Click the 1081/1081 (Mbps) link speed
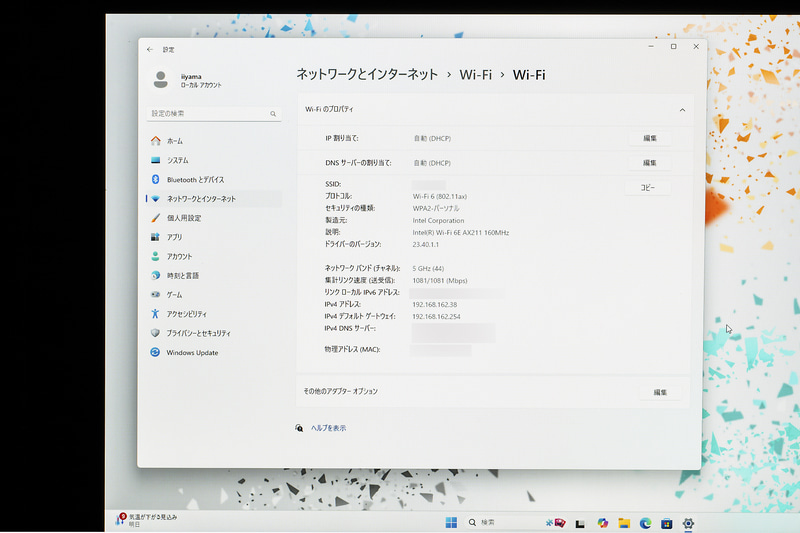Image resolution: width=800 pixels, height=533 pixels. pyautogui.click(x=440, y=281)
